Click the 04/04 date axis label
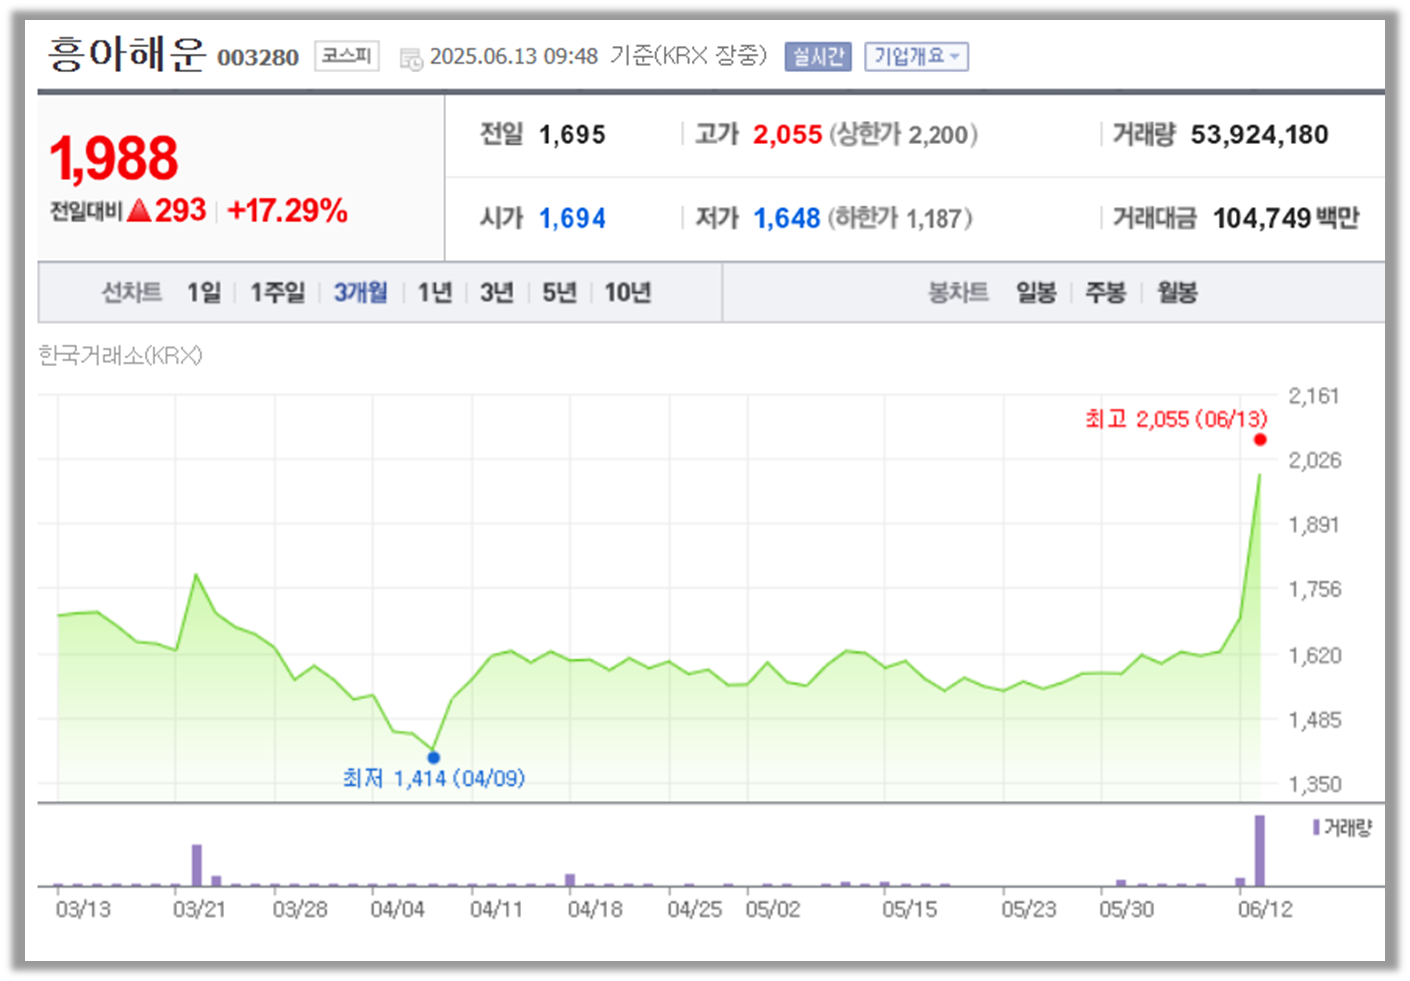1410x981 pixels. (398, 910)
